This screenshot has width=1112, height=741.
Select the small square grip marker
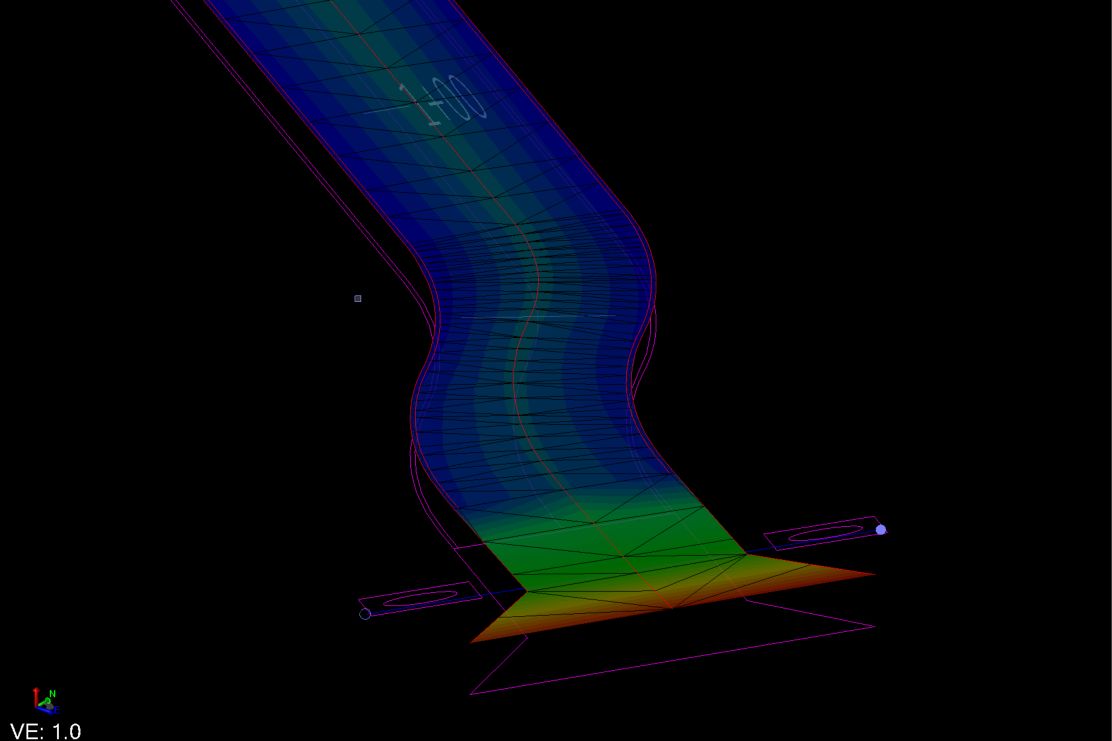(x=357, y=299)
